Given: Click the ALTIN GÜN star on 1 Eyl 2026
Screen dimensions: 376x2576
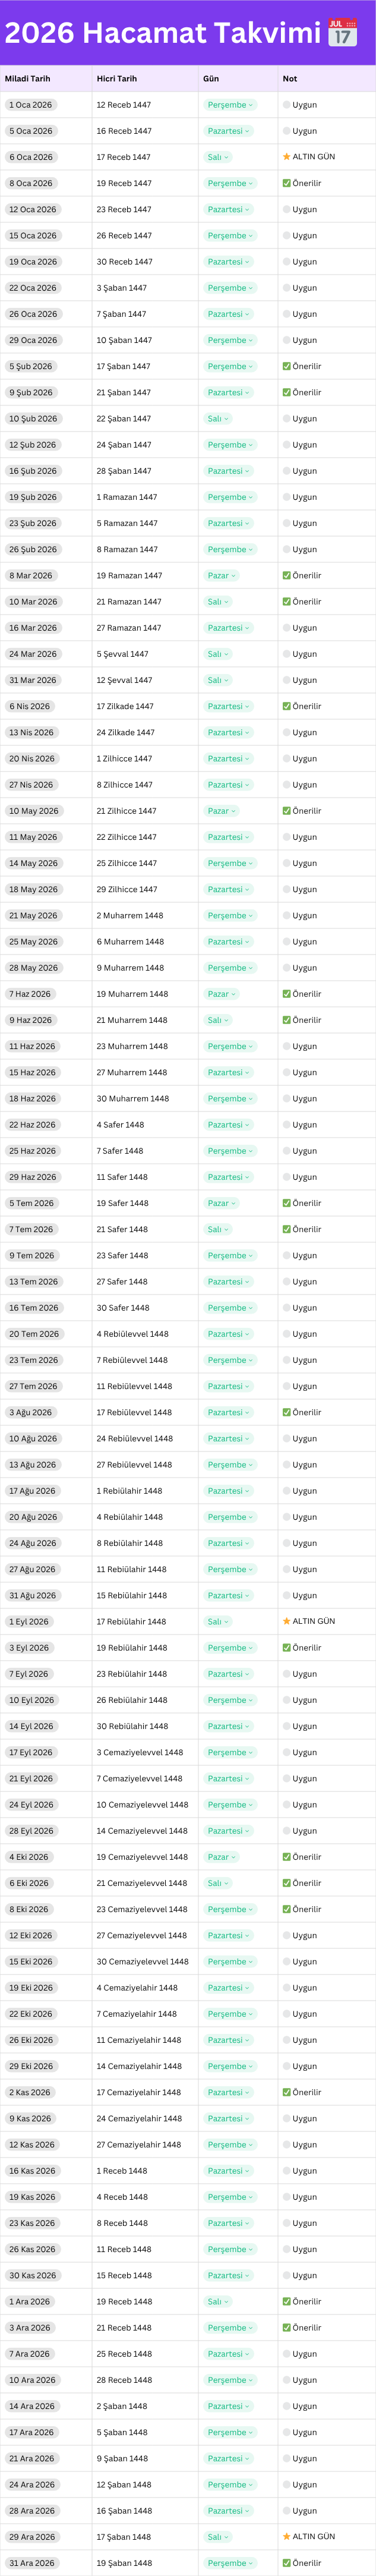Looking at the screenshot, I should 287,1621.
